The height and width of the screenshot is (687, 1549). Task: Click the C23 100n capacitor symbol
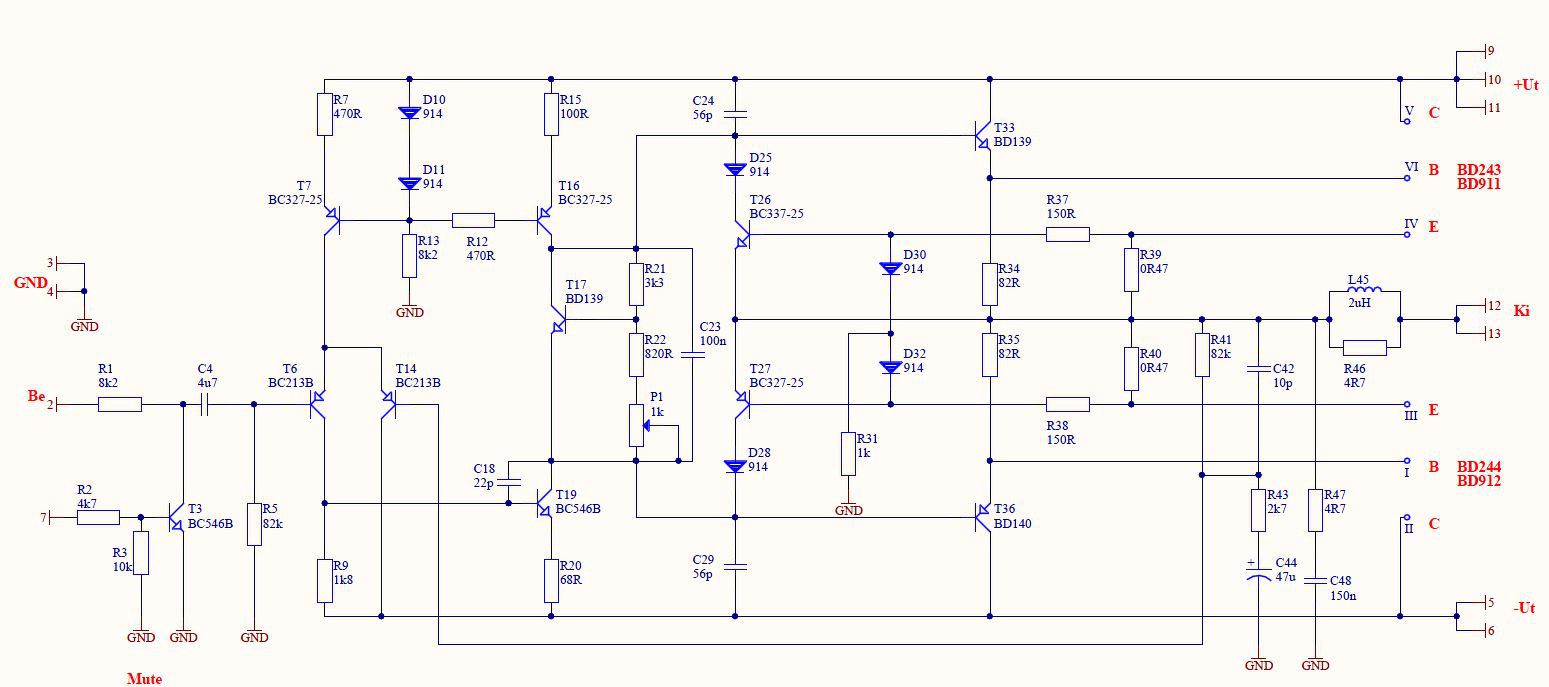(692, 353)
